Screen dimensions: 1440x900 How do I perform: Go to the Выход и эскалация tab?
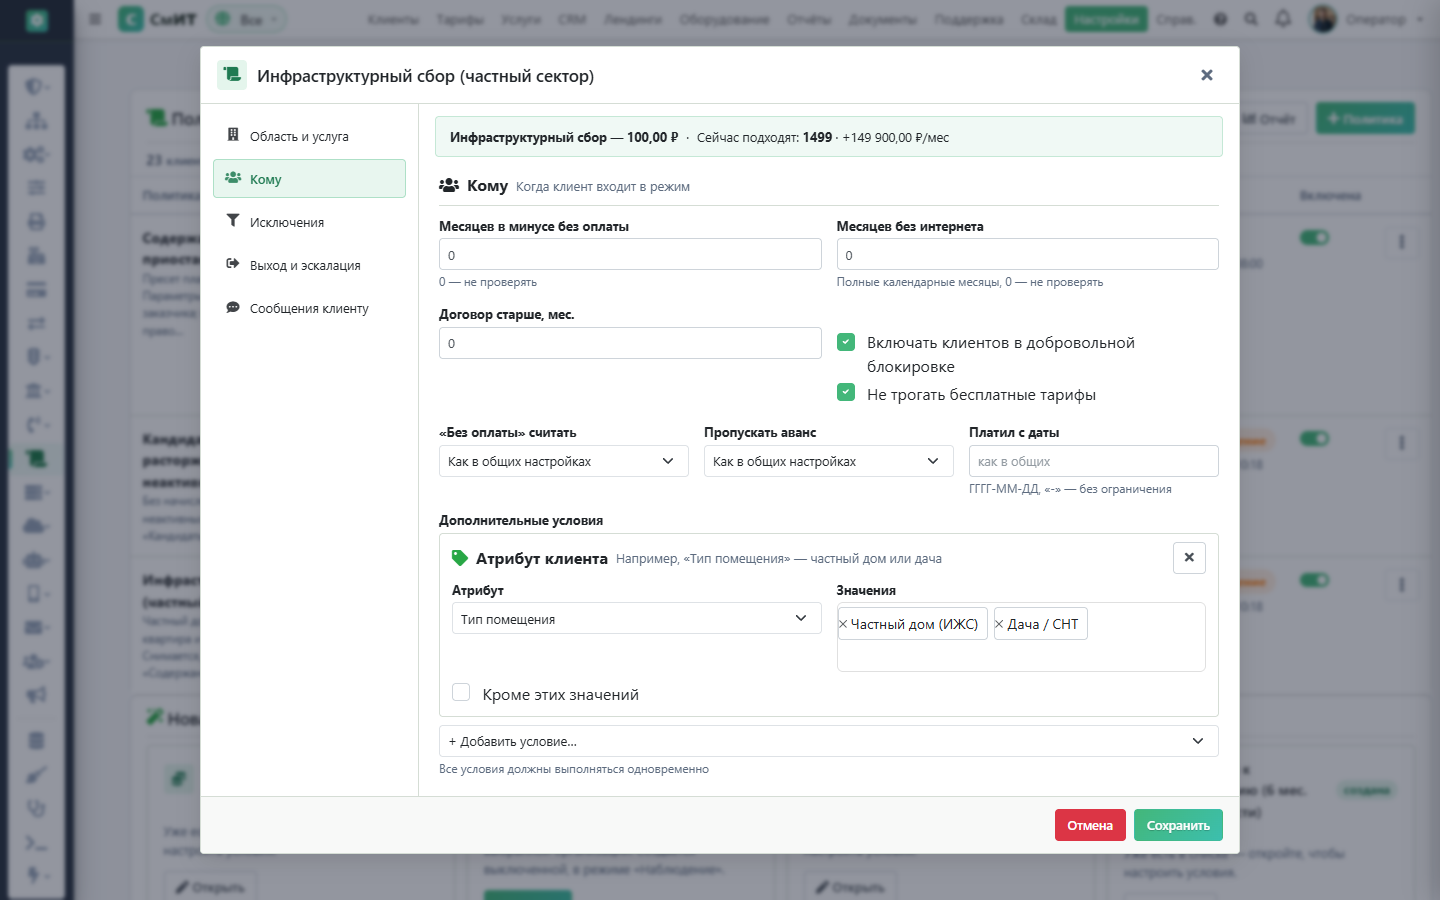click(x=309, y=265)
